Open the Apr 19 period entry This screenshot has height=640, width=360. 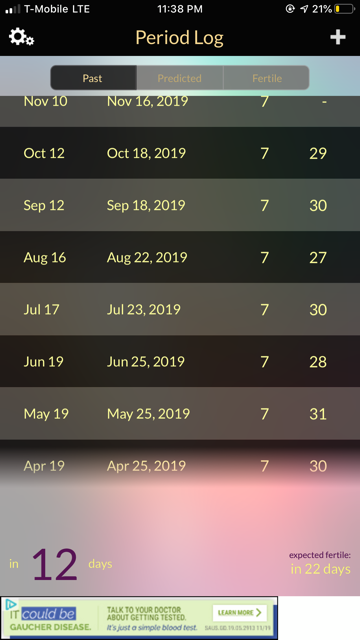pos(180,466)
